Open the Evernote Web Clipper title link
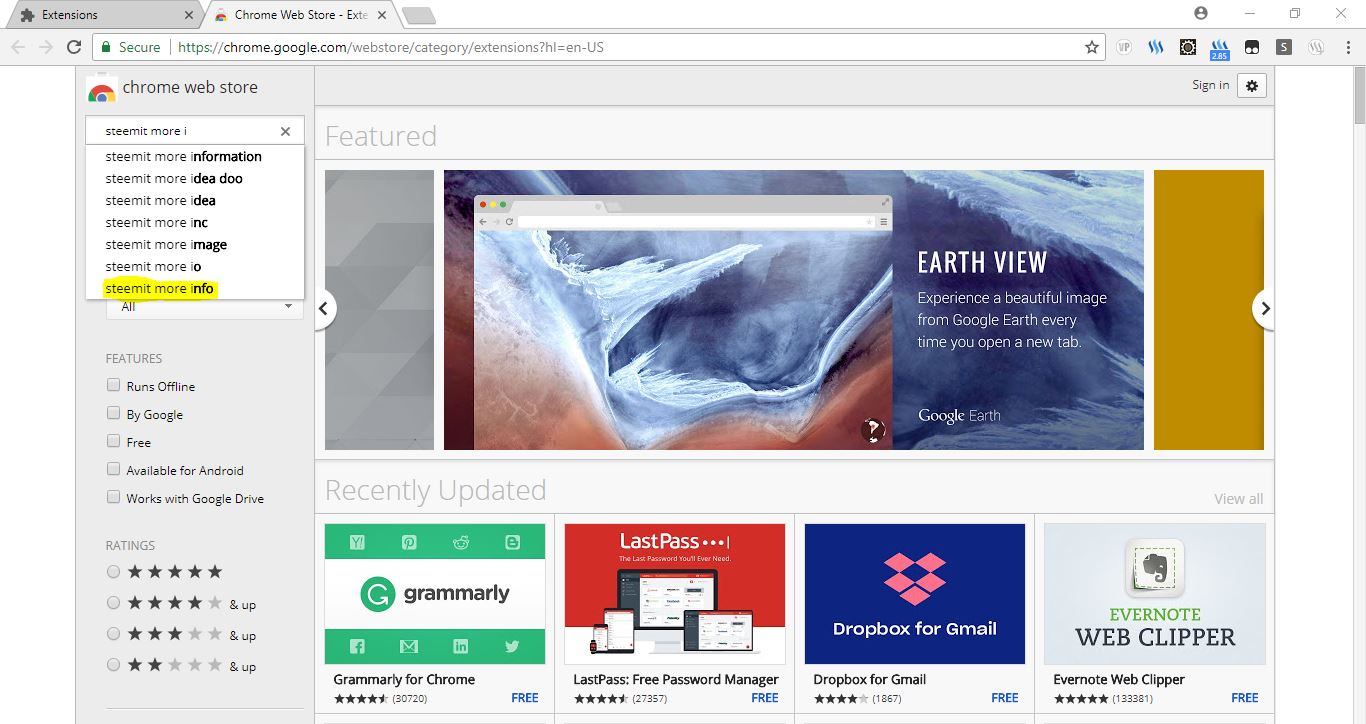Screen dimensions: 1366x724 pos(1119,680)
